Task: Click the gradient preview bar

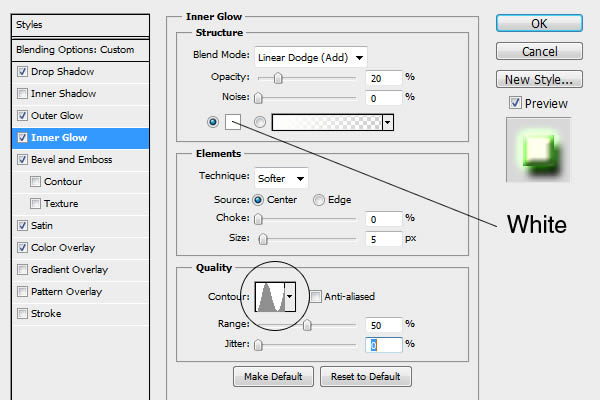Action: [x=327, y=122]
